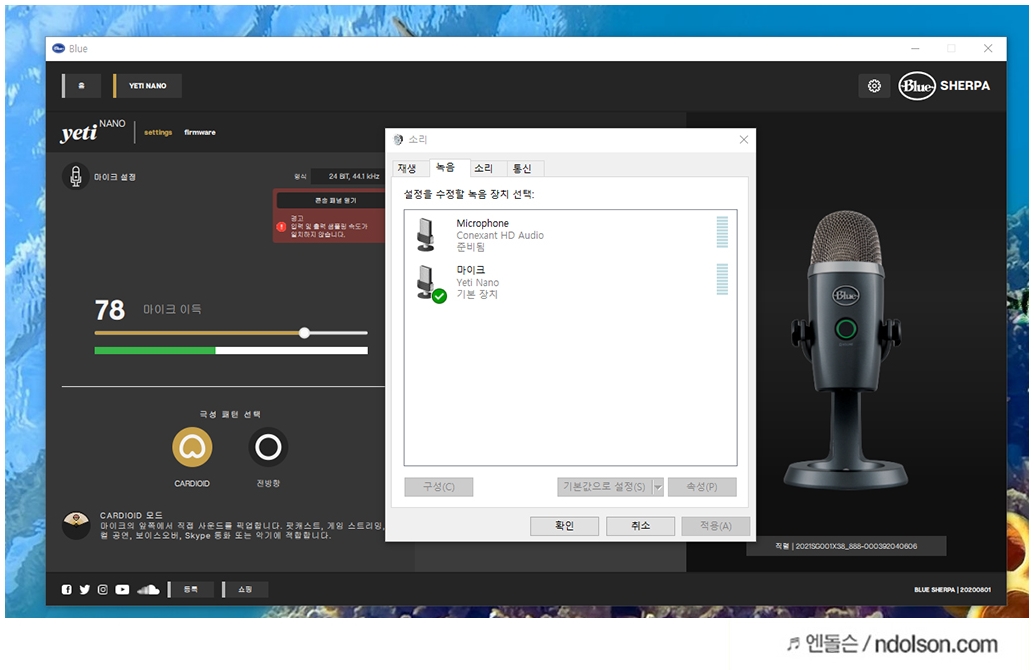Adjust the mic gain slider handle
Viewport: 1034px width, 670px height.
pyautogui.click(x=304, y=333)
